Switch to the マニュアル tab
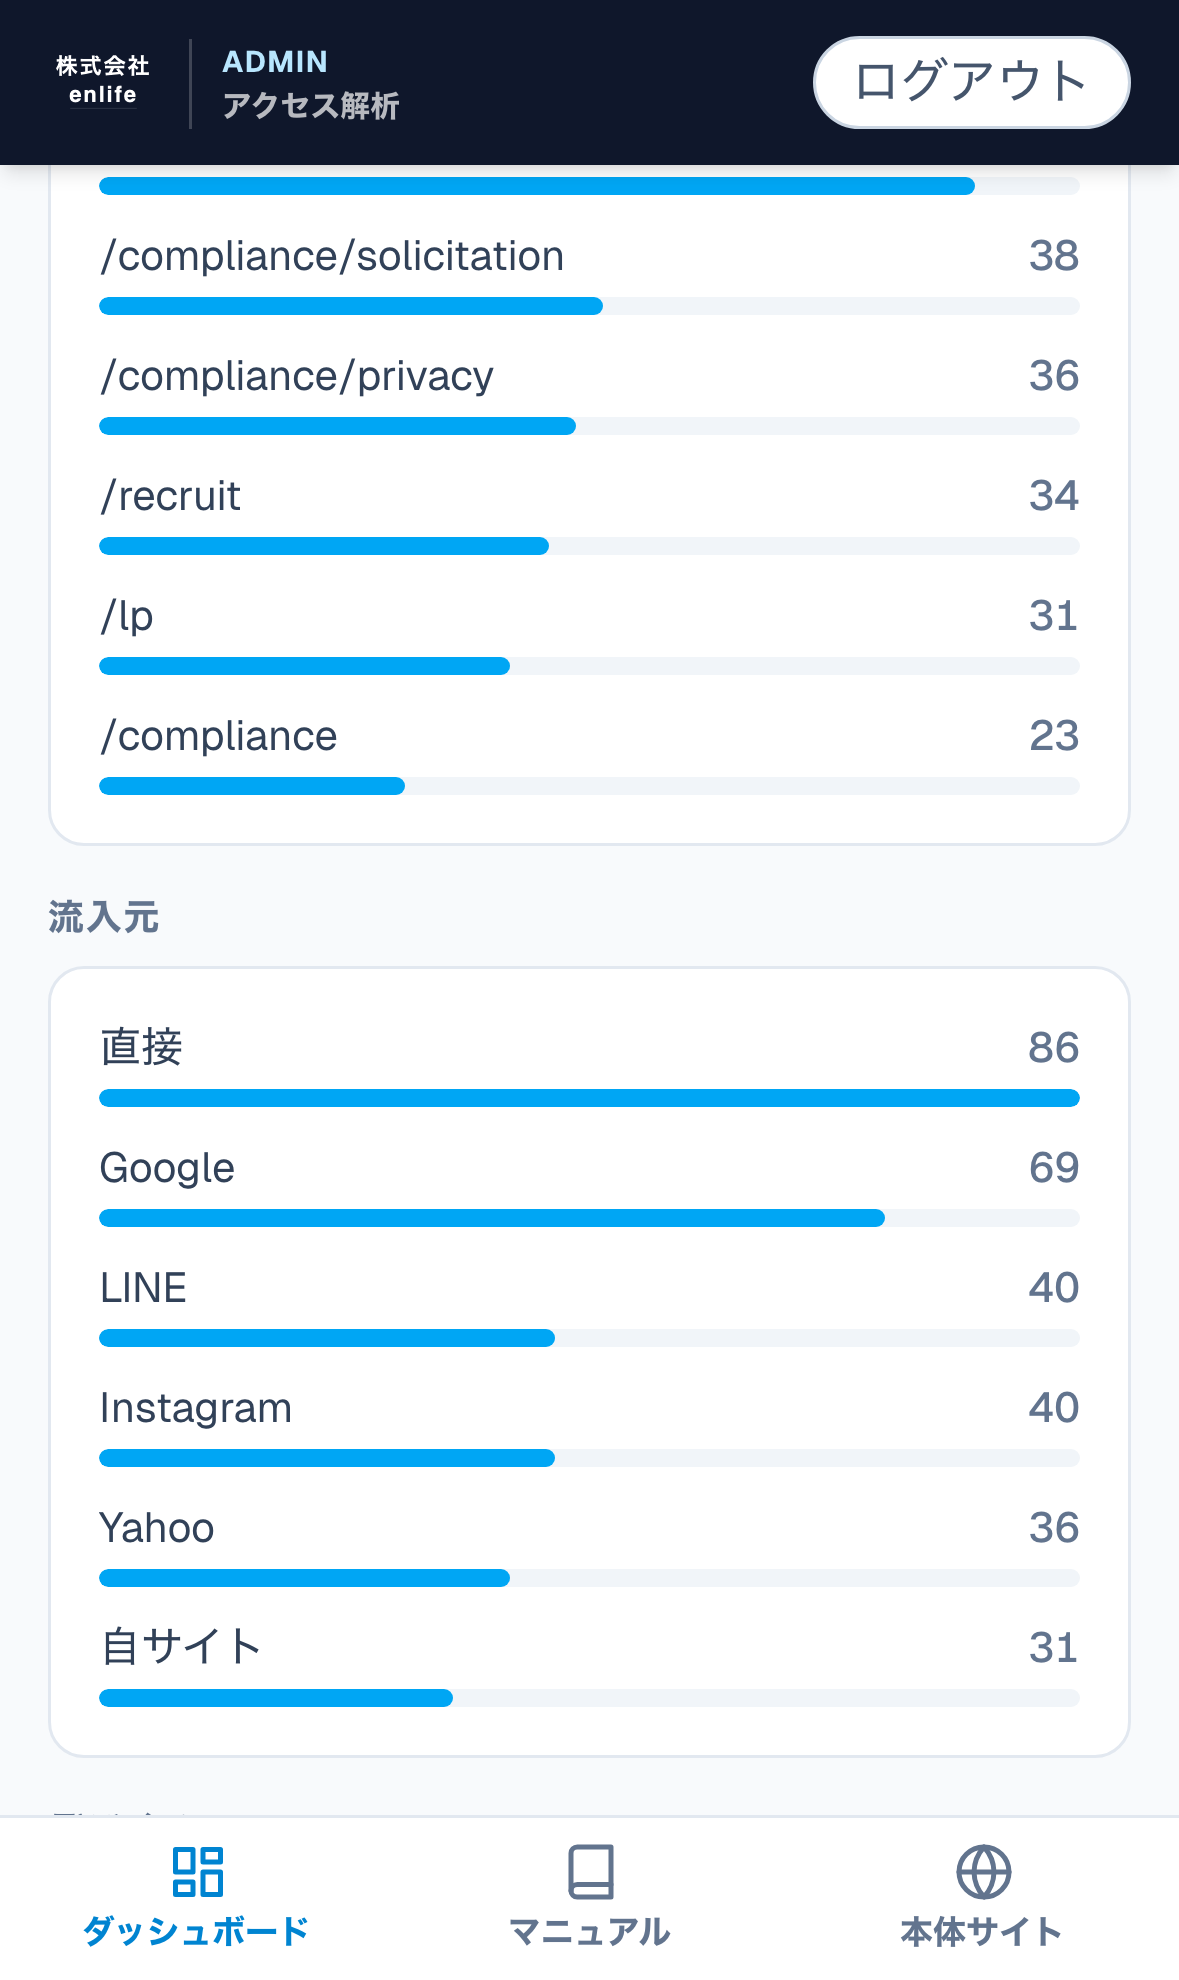This screenshot has width=1179, height=1980. point(590,1931)
